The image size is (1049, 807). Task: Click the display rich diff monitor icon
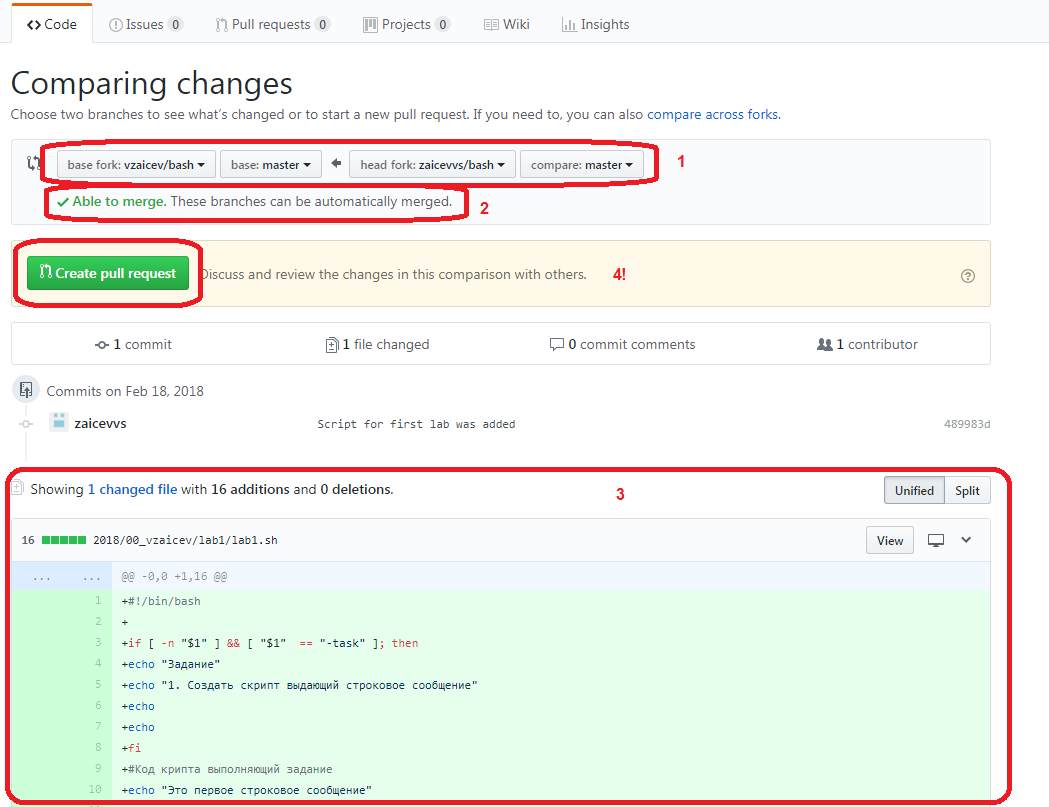(936, 540)
